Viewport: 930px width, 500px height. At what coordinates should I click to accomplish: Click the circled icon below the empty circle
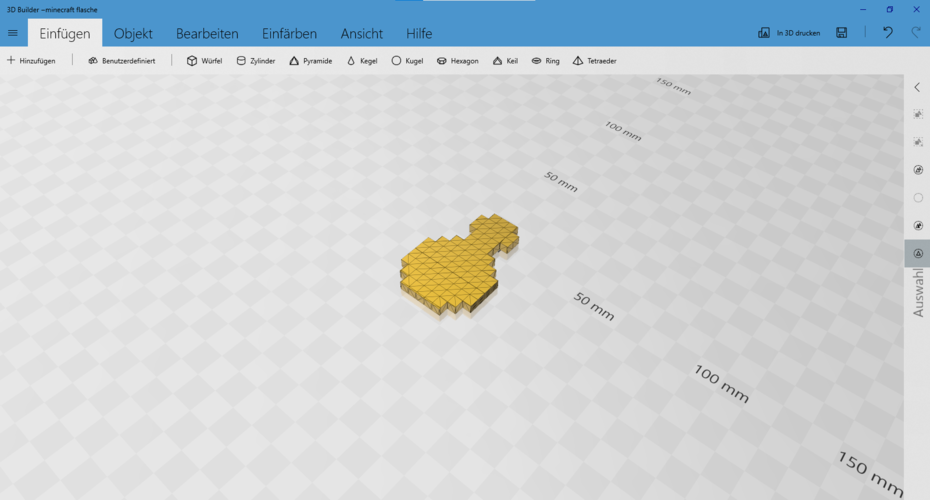(x=918, y=225)
